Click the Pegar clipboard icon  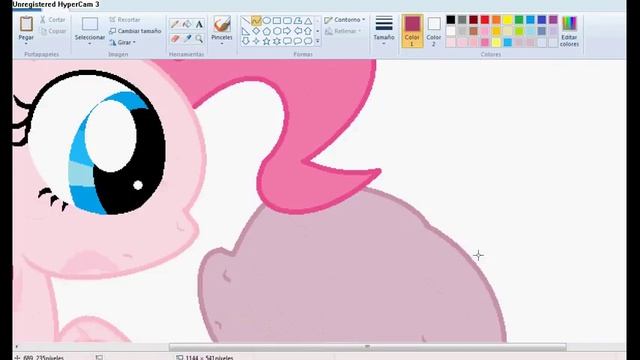(26, 24)
